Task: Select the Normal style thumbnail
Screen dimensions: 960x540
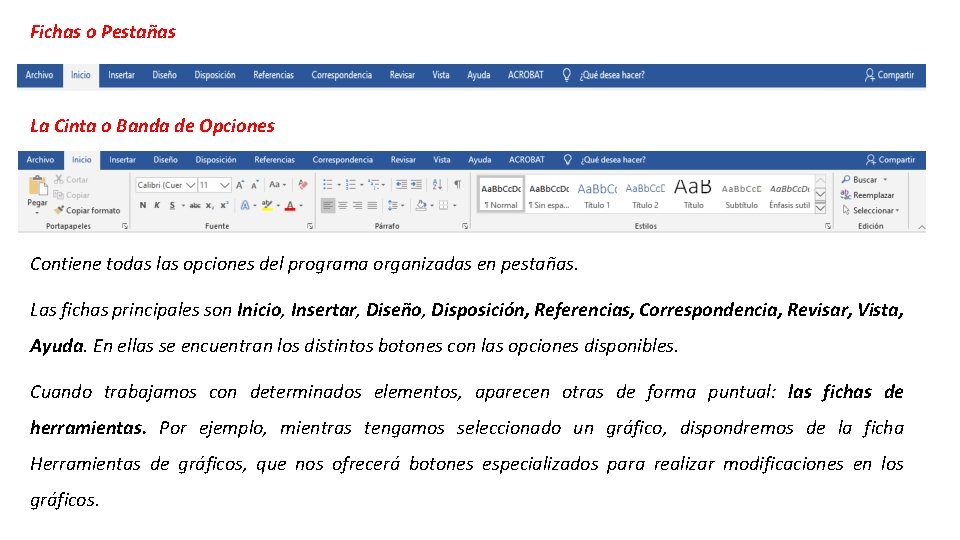Action: (501, 195)
